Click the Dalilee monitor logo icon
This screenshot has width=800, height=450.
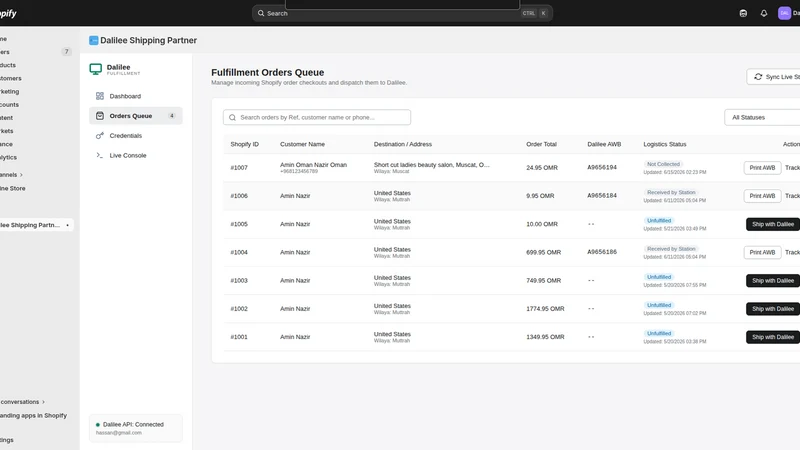(x=95, y=69)
